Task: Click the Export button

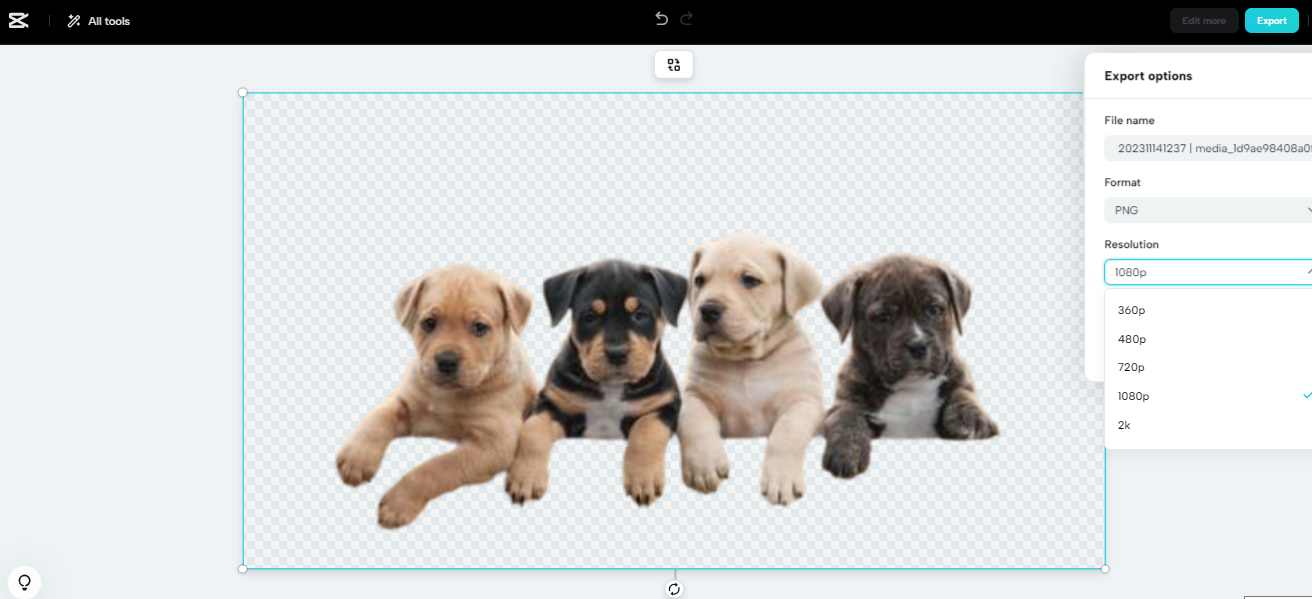Action: click(x=1271, y=20)
